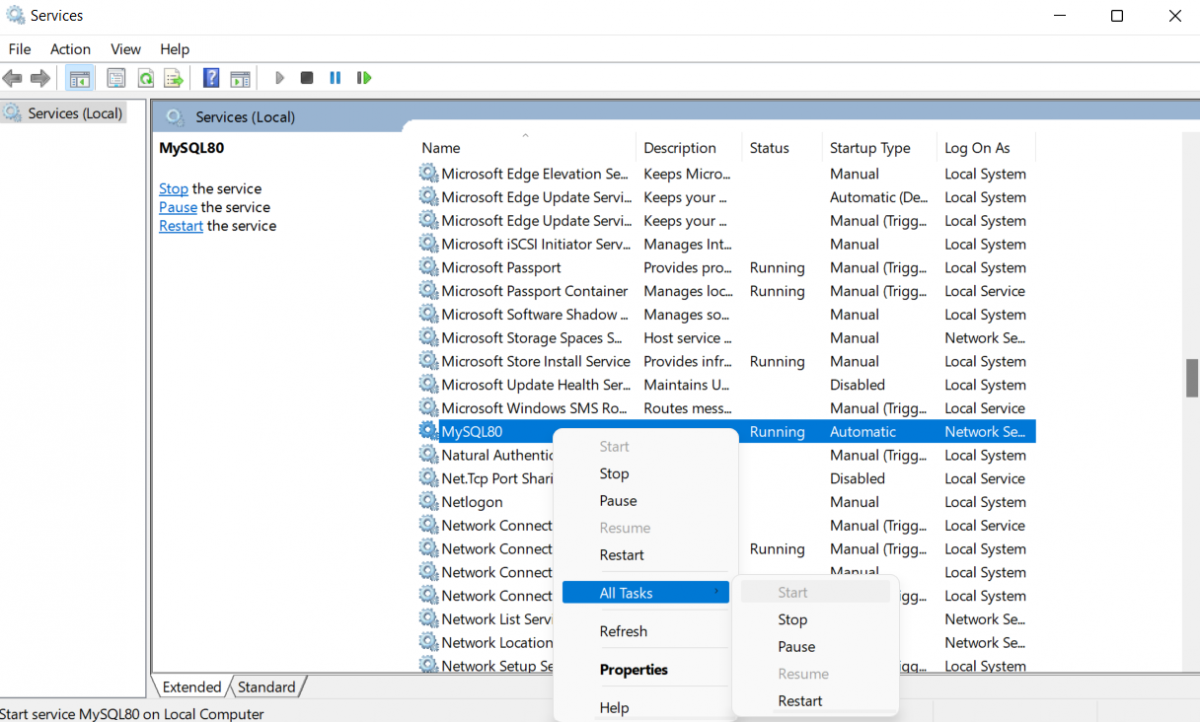
Task: Click the Help toolbar icon
Action: [x=210, y=77]
